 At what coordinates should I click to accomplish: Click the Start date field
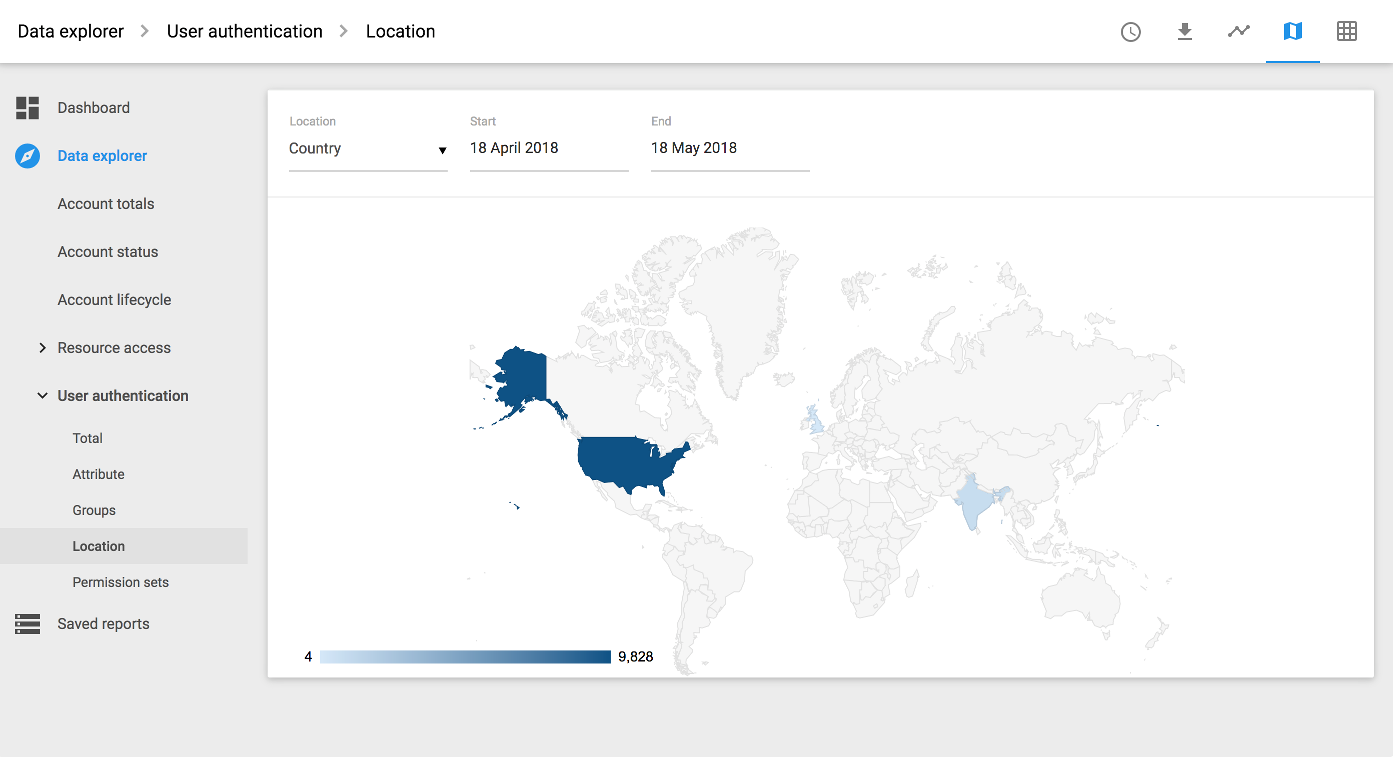[548, 149]
